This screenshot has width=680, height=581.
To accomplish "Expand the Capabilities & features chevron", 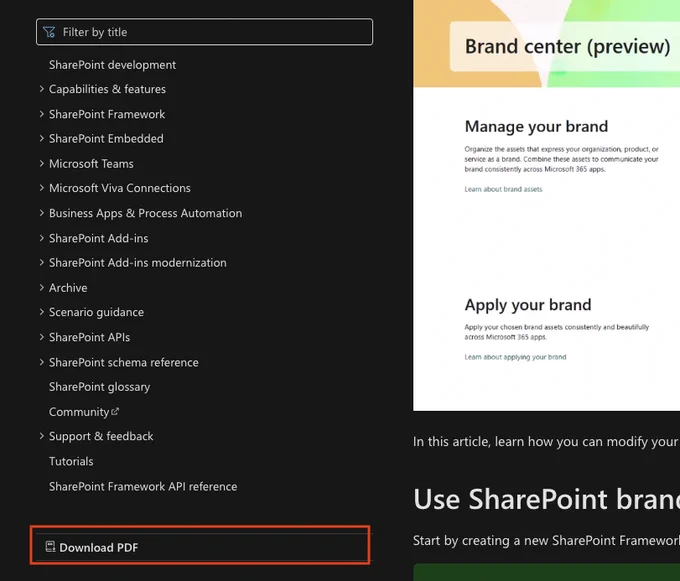I will (42, 89).
